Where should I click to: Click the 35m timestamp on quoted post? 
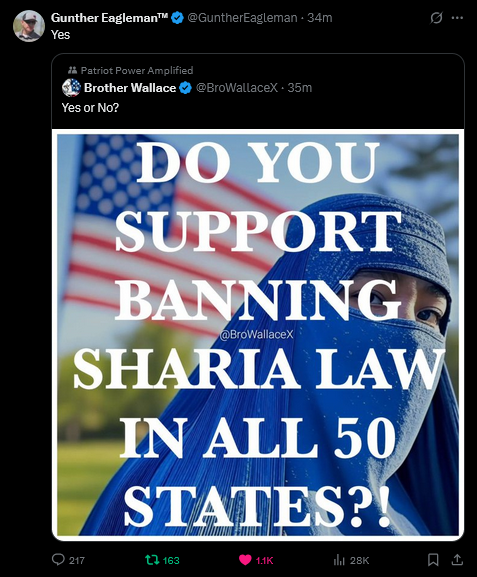coord(300,88)
